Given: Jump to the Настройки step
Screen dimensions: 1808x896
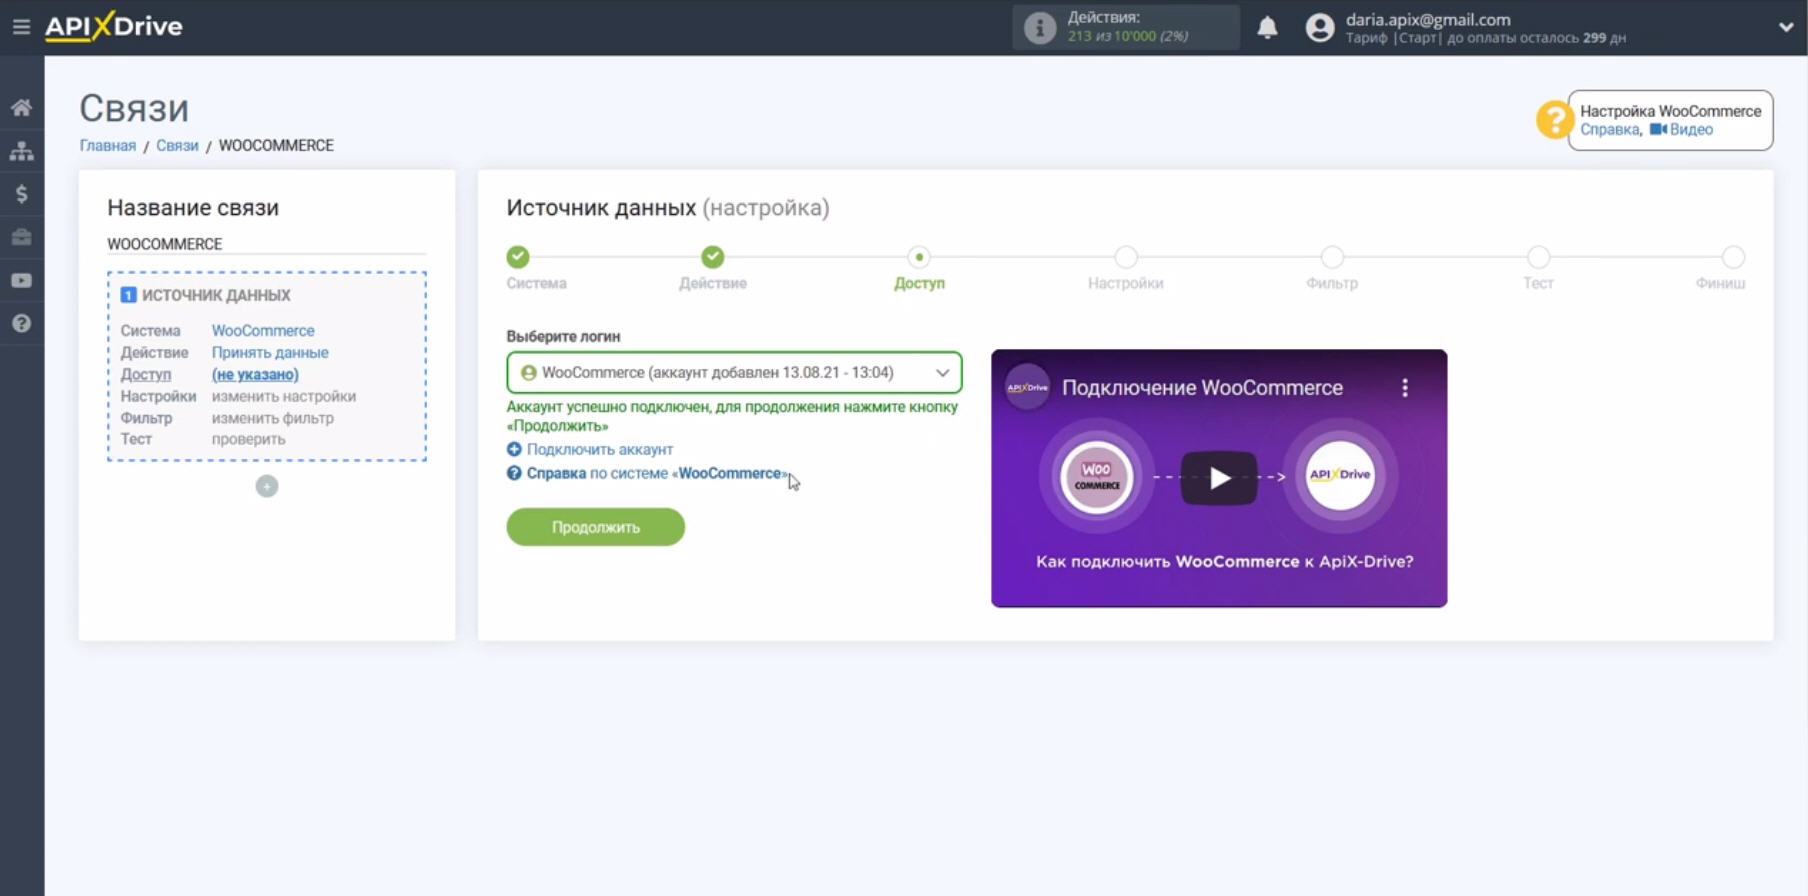Looking at the screenshot, I should pyautogui.click(x=1126, y=258).
